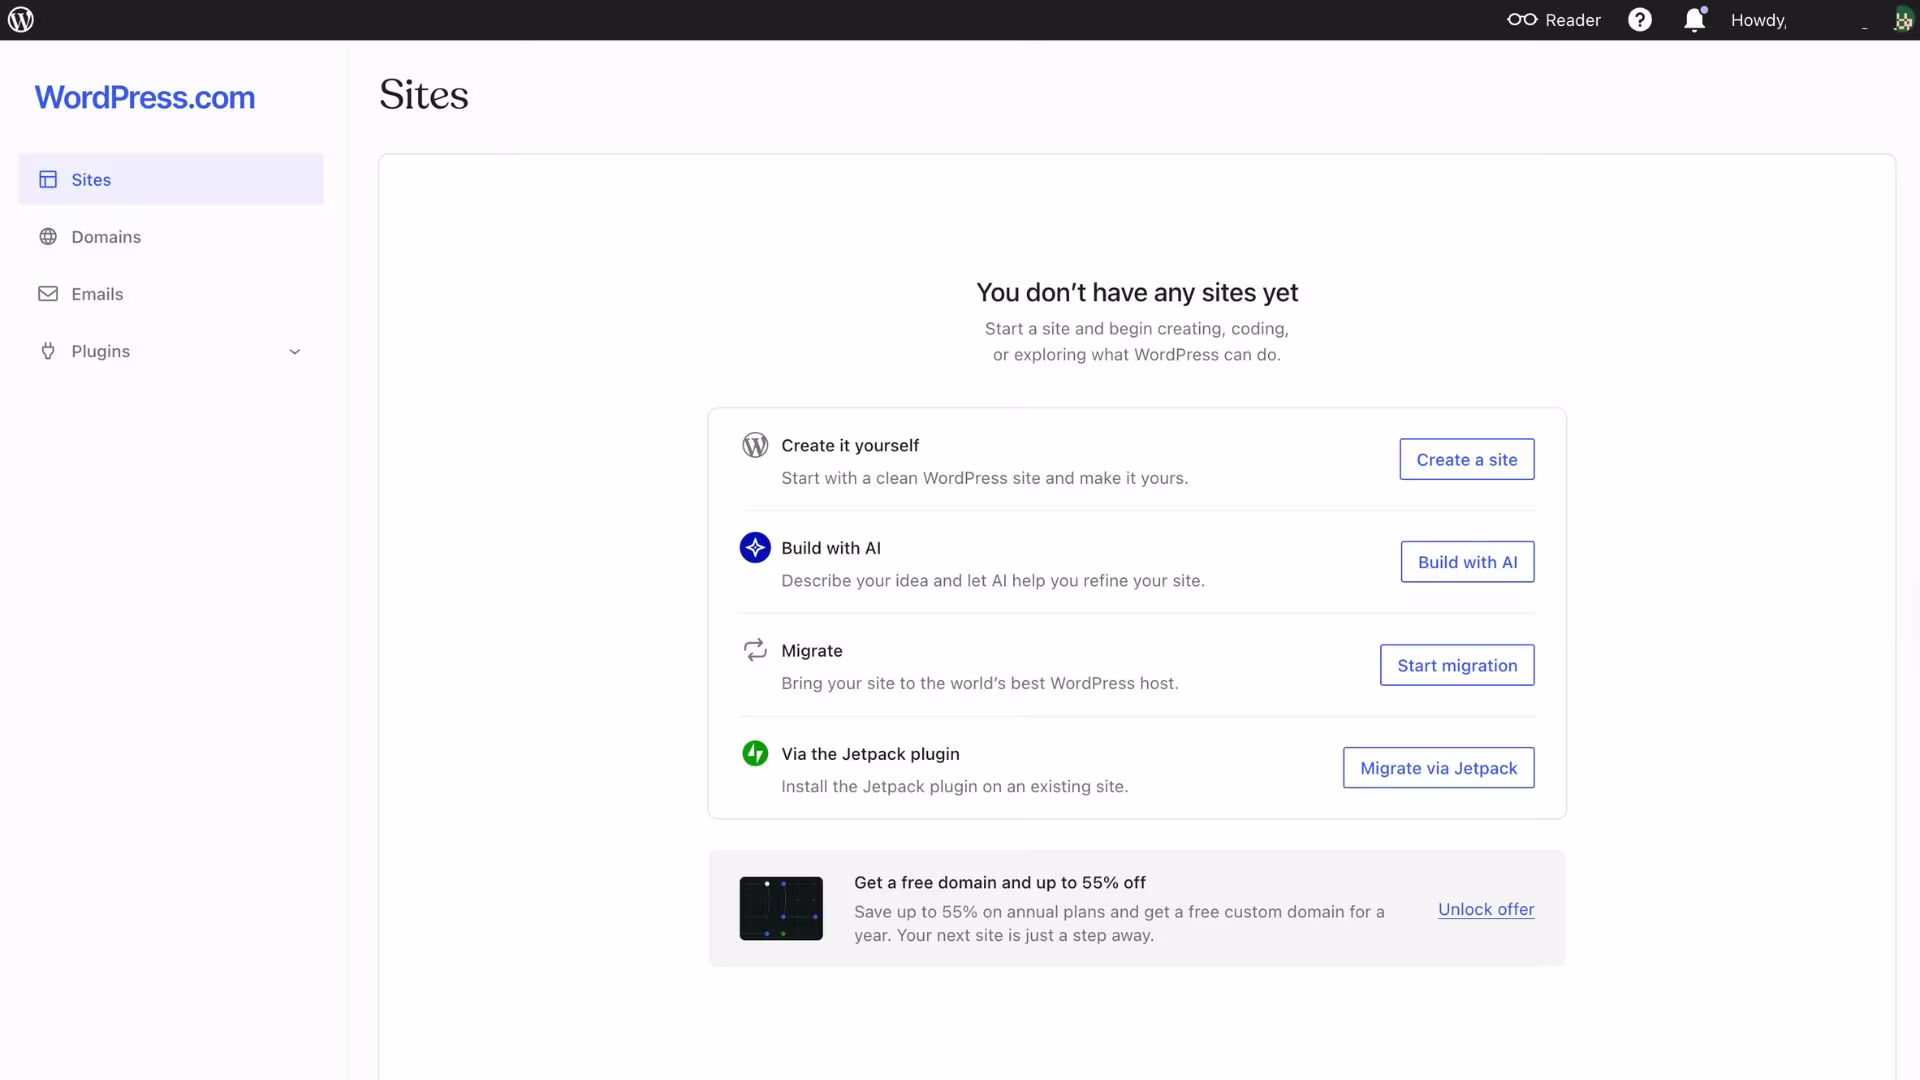
Task: Open the Reader from the top bar
Action: (x=1553, y=20)
